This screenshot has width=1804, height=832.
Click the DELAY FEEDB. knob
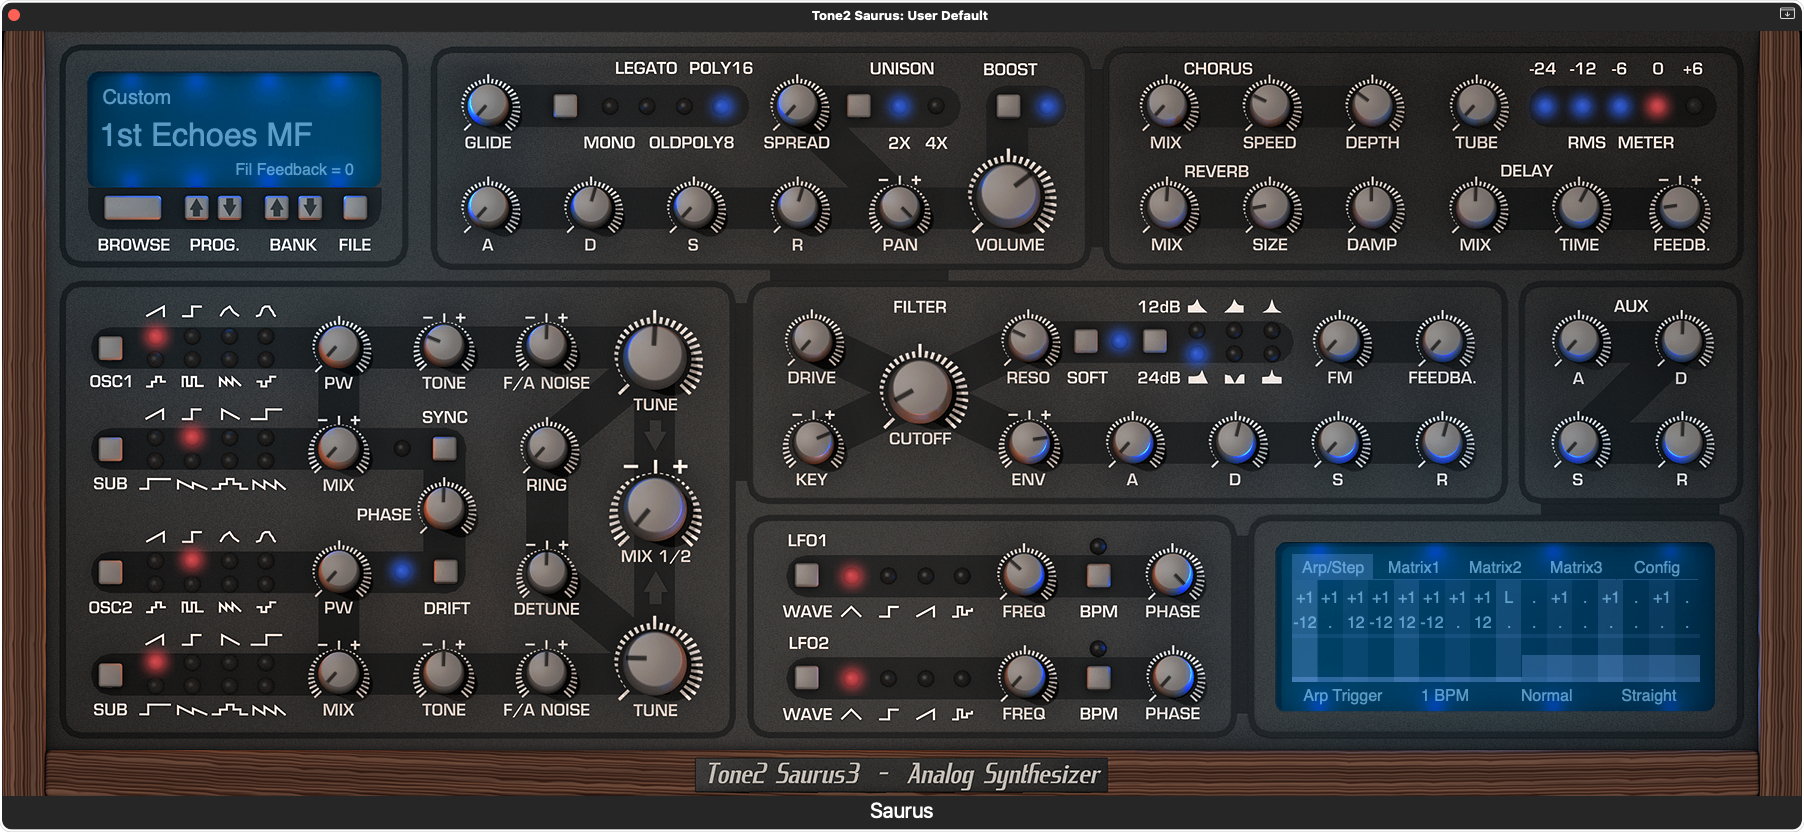[x=1682, y=207]
